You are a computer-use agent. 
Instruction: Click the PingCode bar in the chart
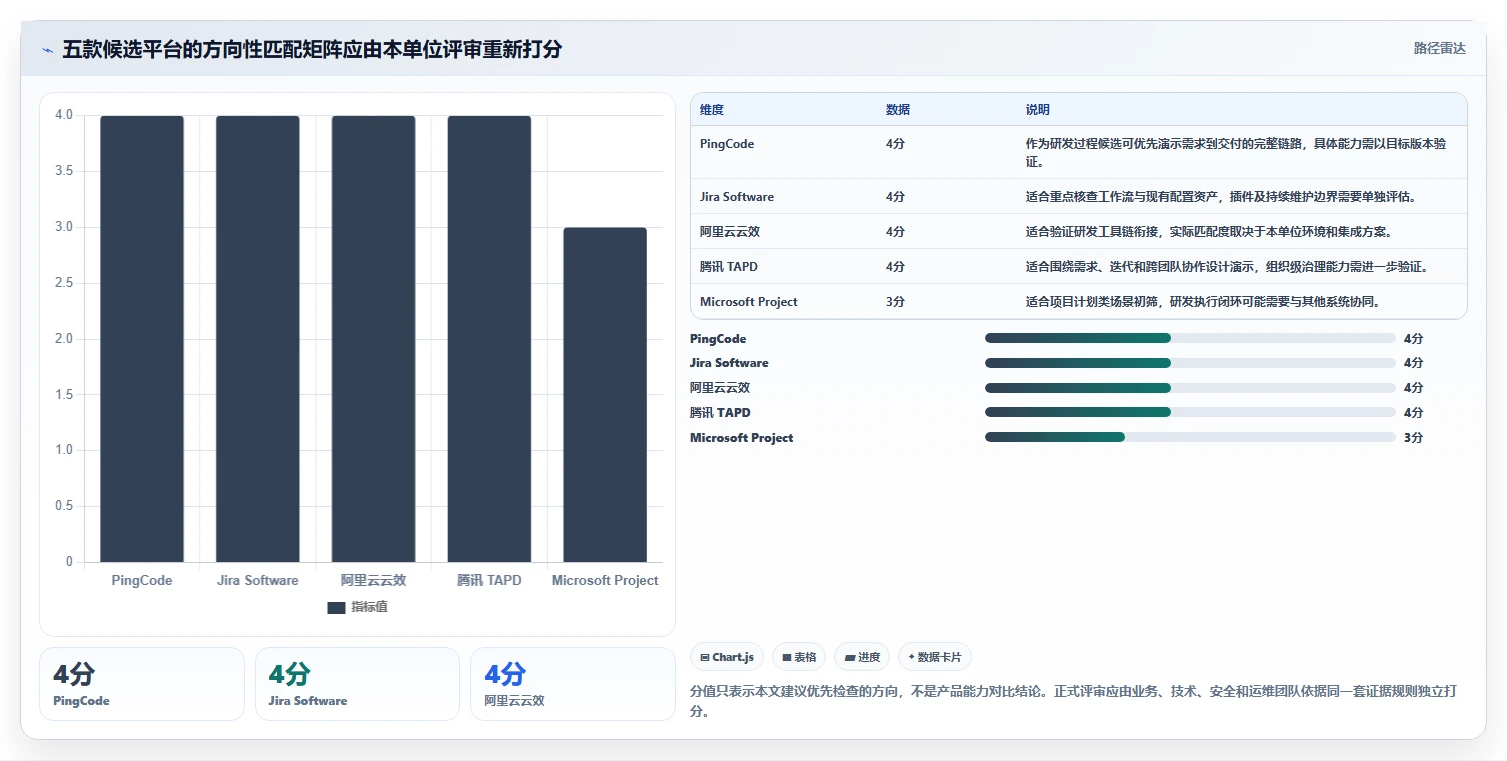142,339
